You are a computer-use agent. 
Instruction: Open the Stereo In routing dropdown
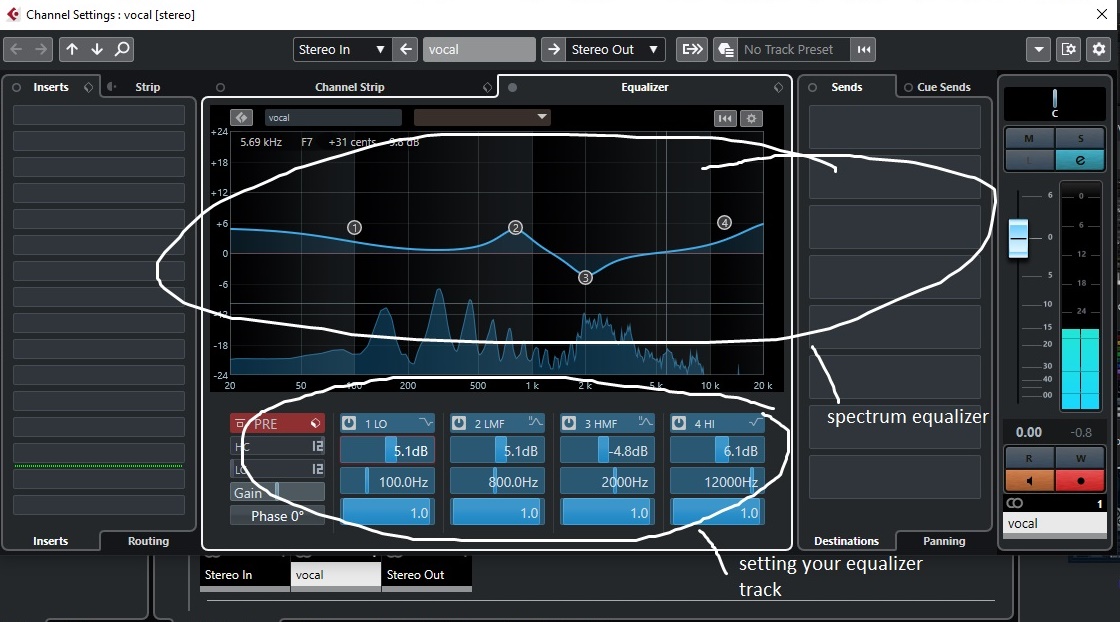(x=341, y=49)
